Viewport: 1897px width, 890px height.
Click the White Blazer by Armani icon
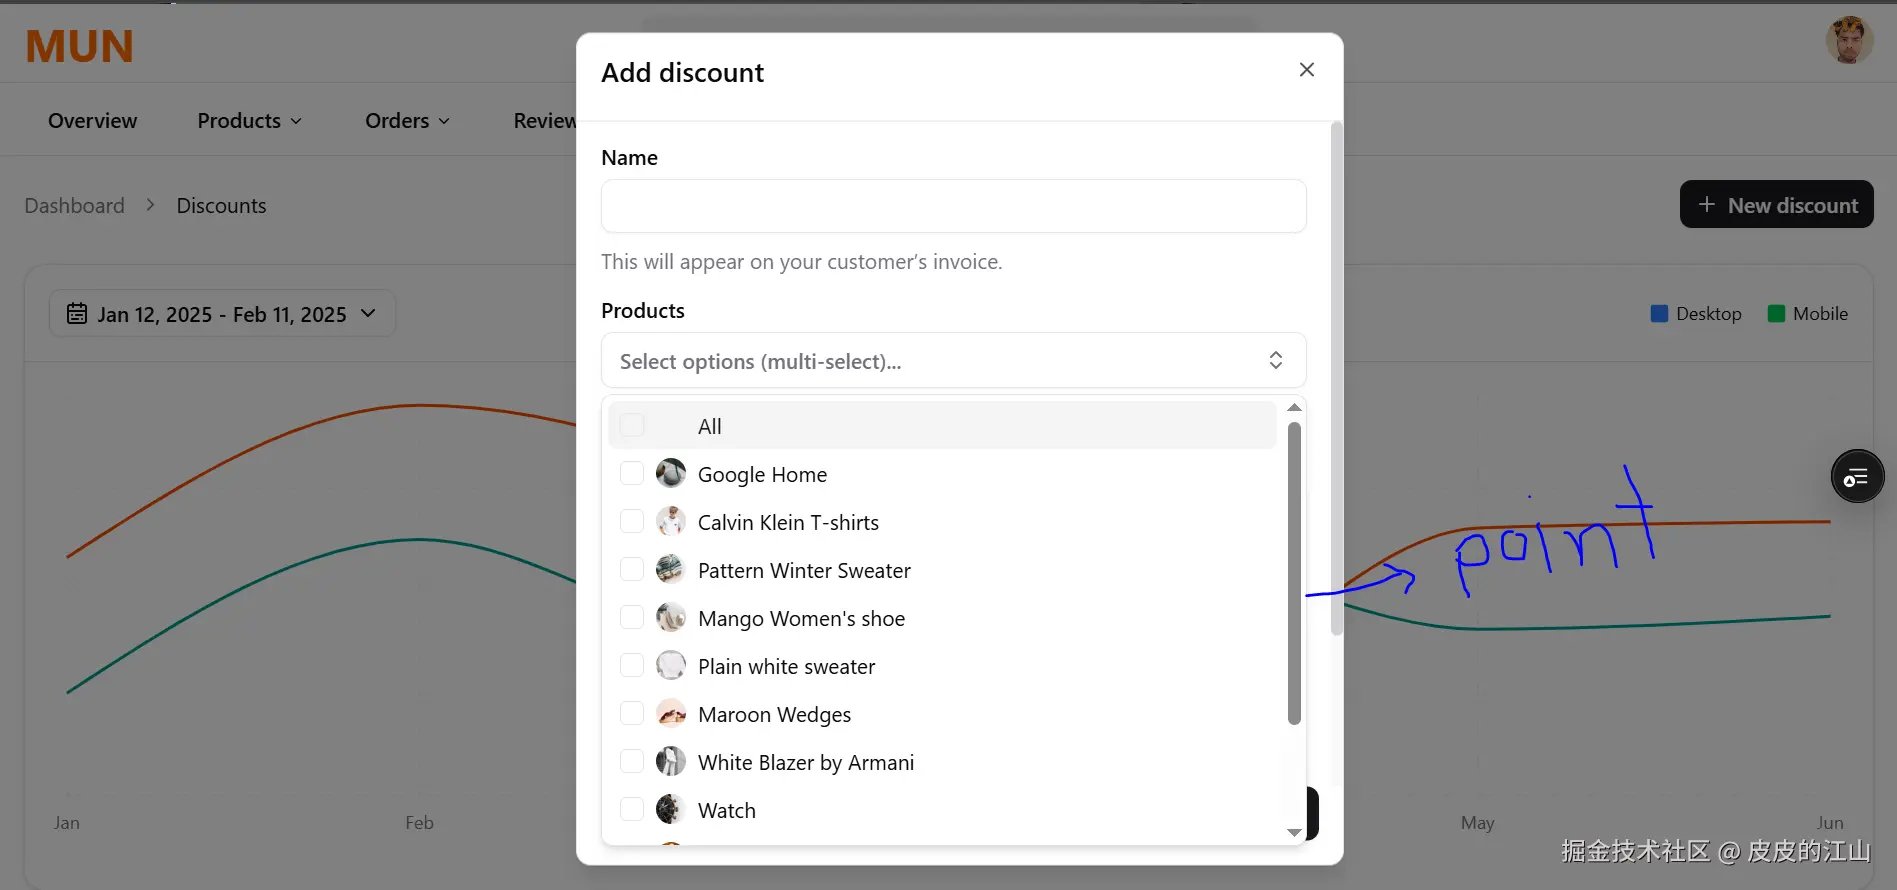coord(671,761)
